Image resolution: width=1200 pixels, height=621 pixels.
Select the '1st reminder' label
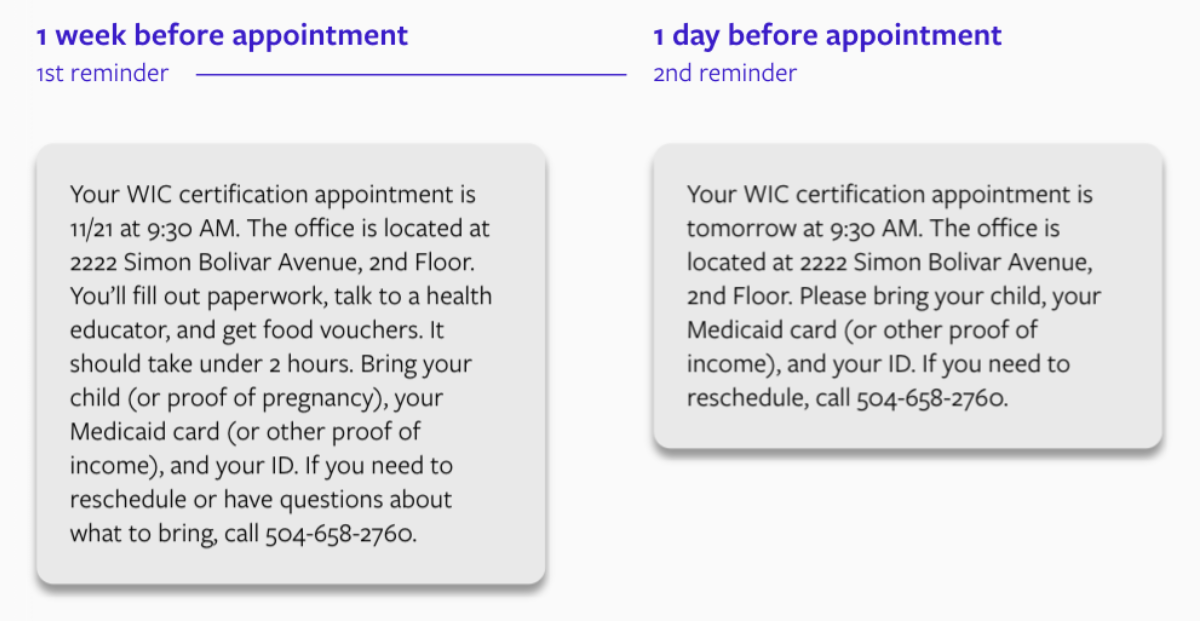point(102,73)
